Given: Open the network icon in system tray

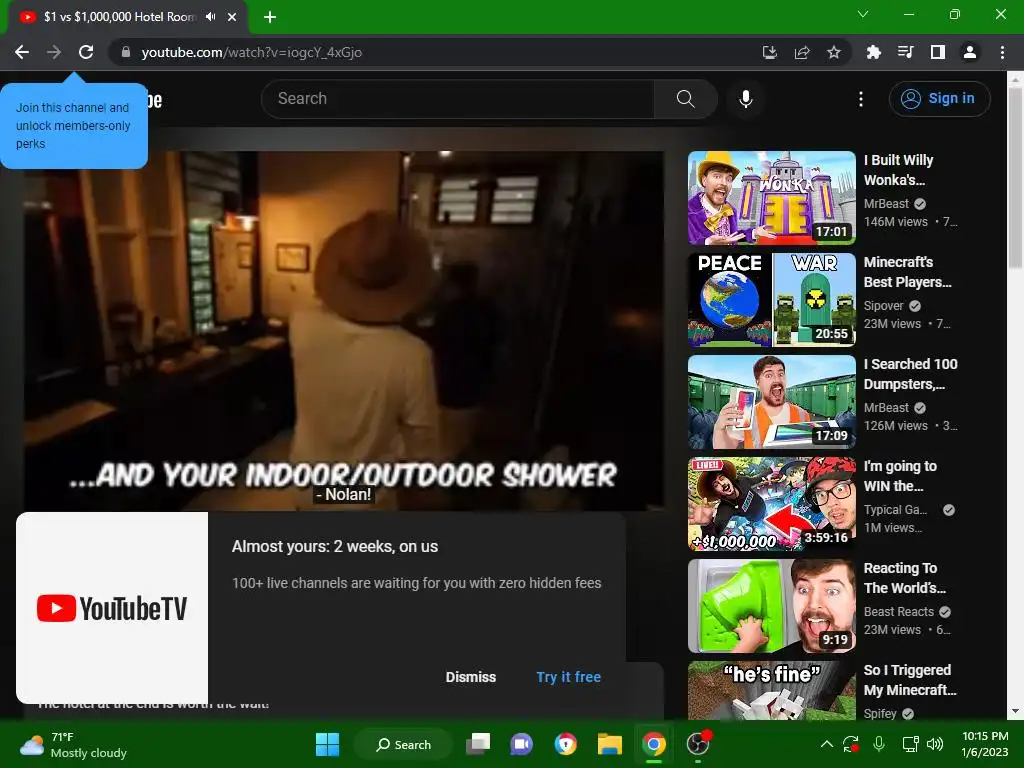Looking at the screenshot, I should coord(910,744).
